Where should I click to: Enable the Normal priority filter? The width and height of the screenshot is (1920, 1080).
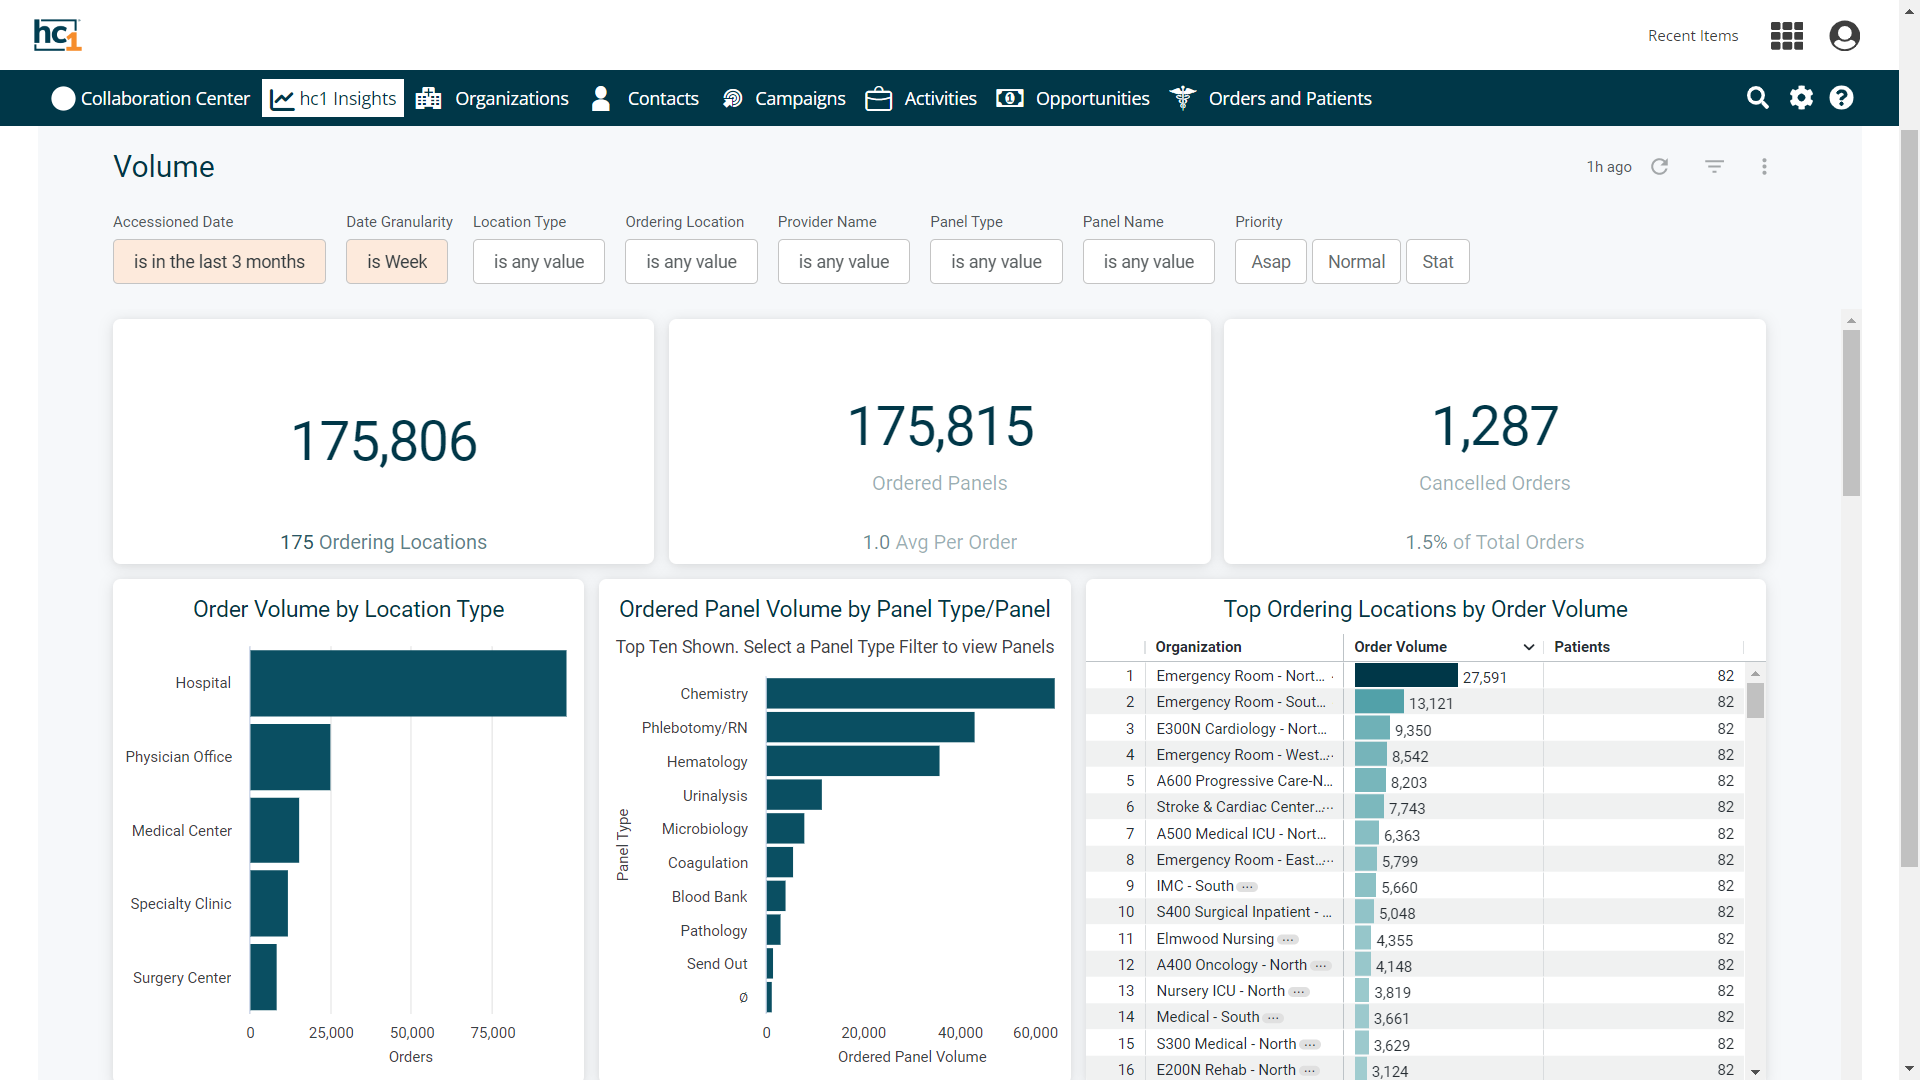pos(1356,261)
